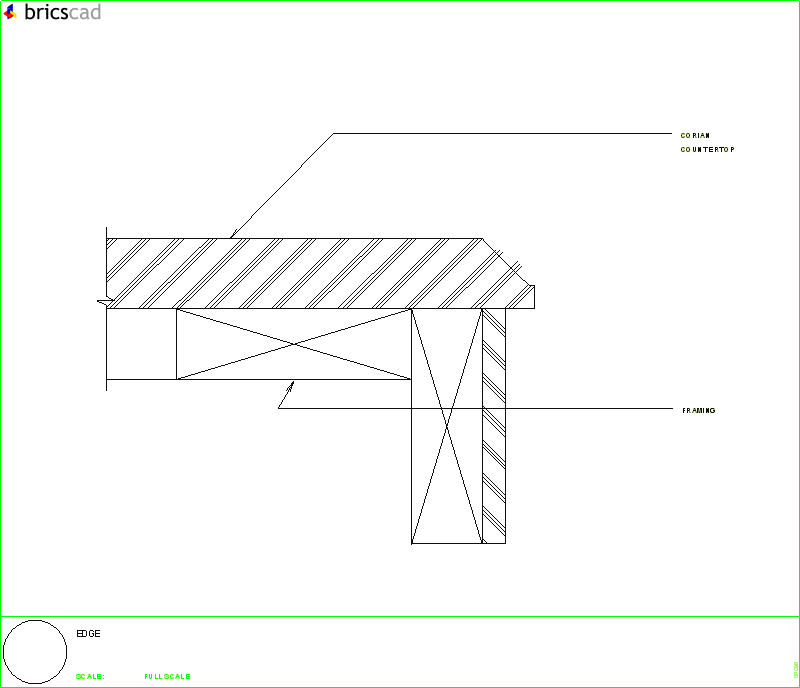Expand the EDGE detail title
Screen dimensions: 800x688
[88, 633]
